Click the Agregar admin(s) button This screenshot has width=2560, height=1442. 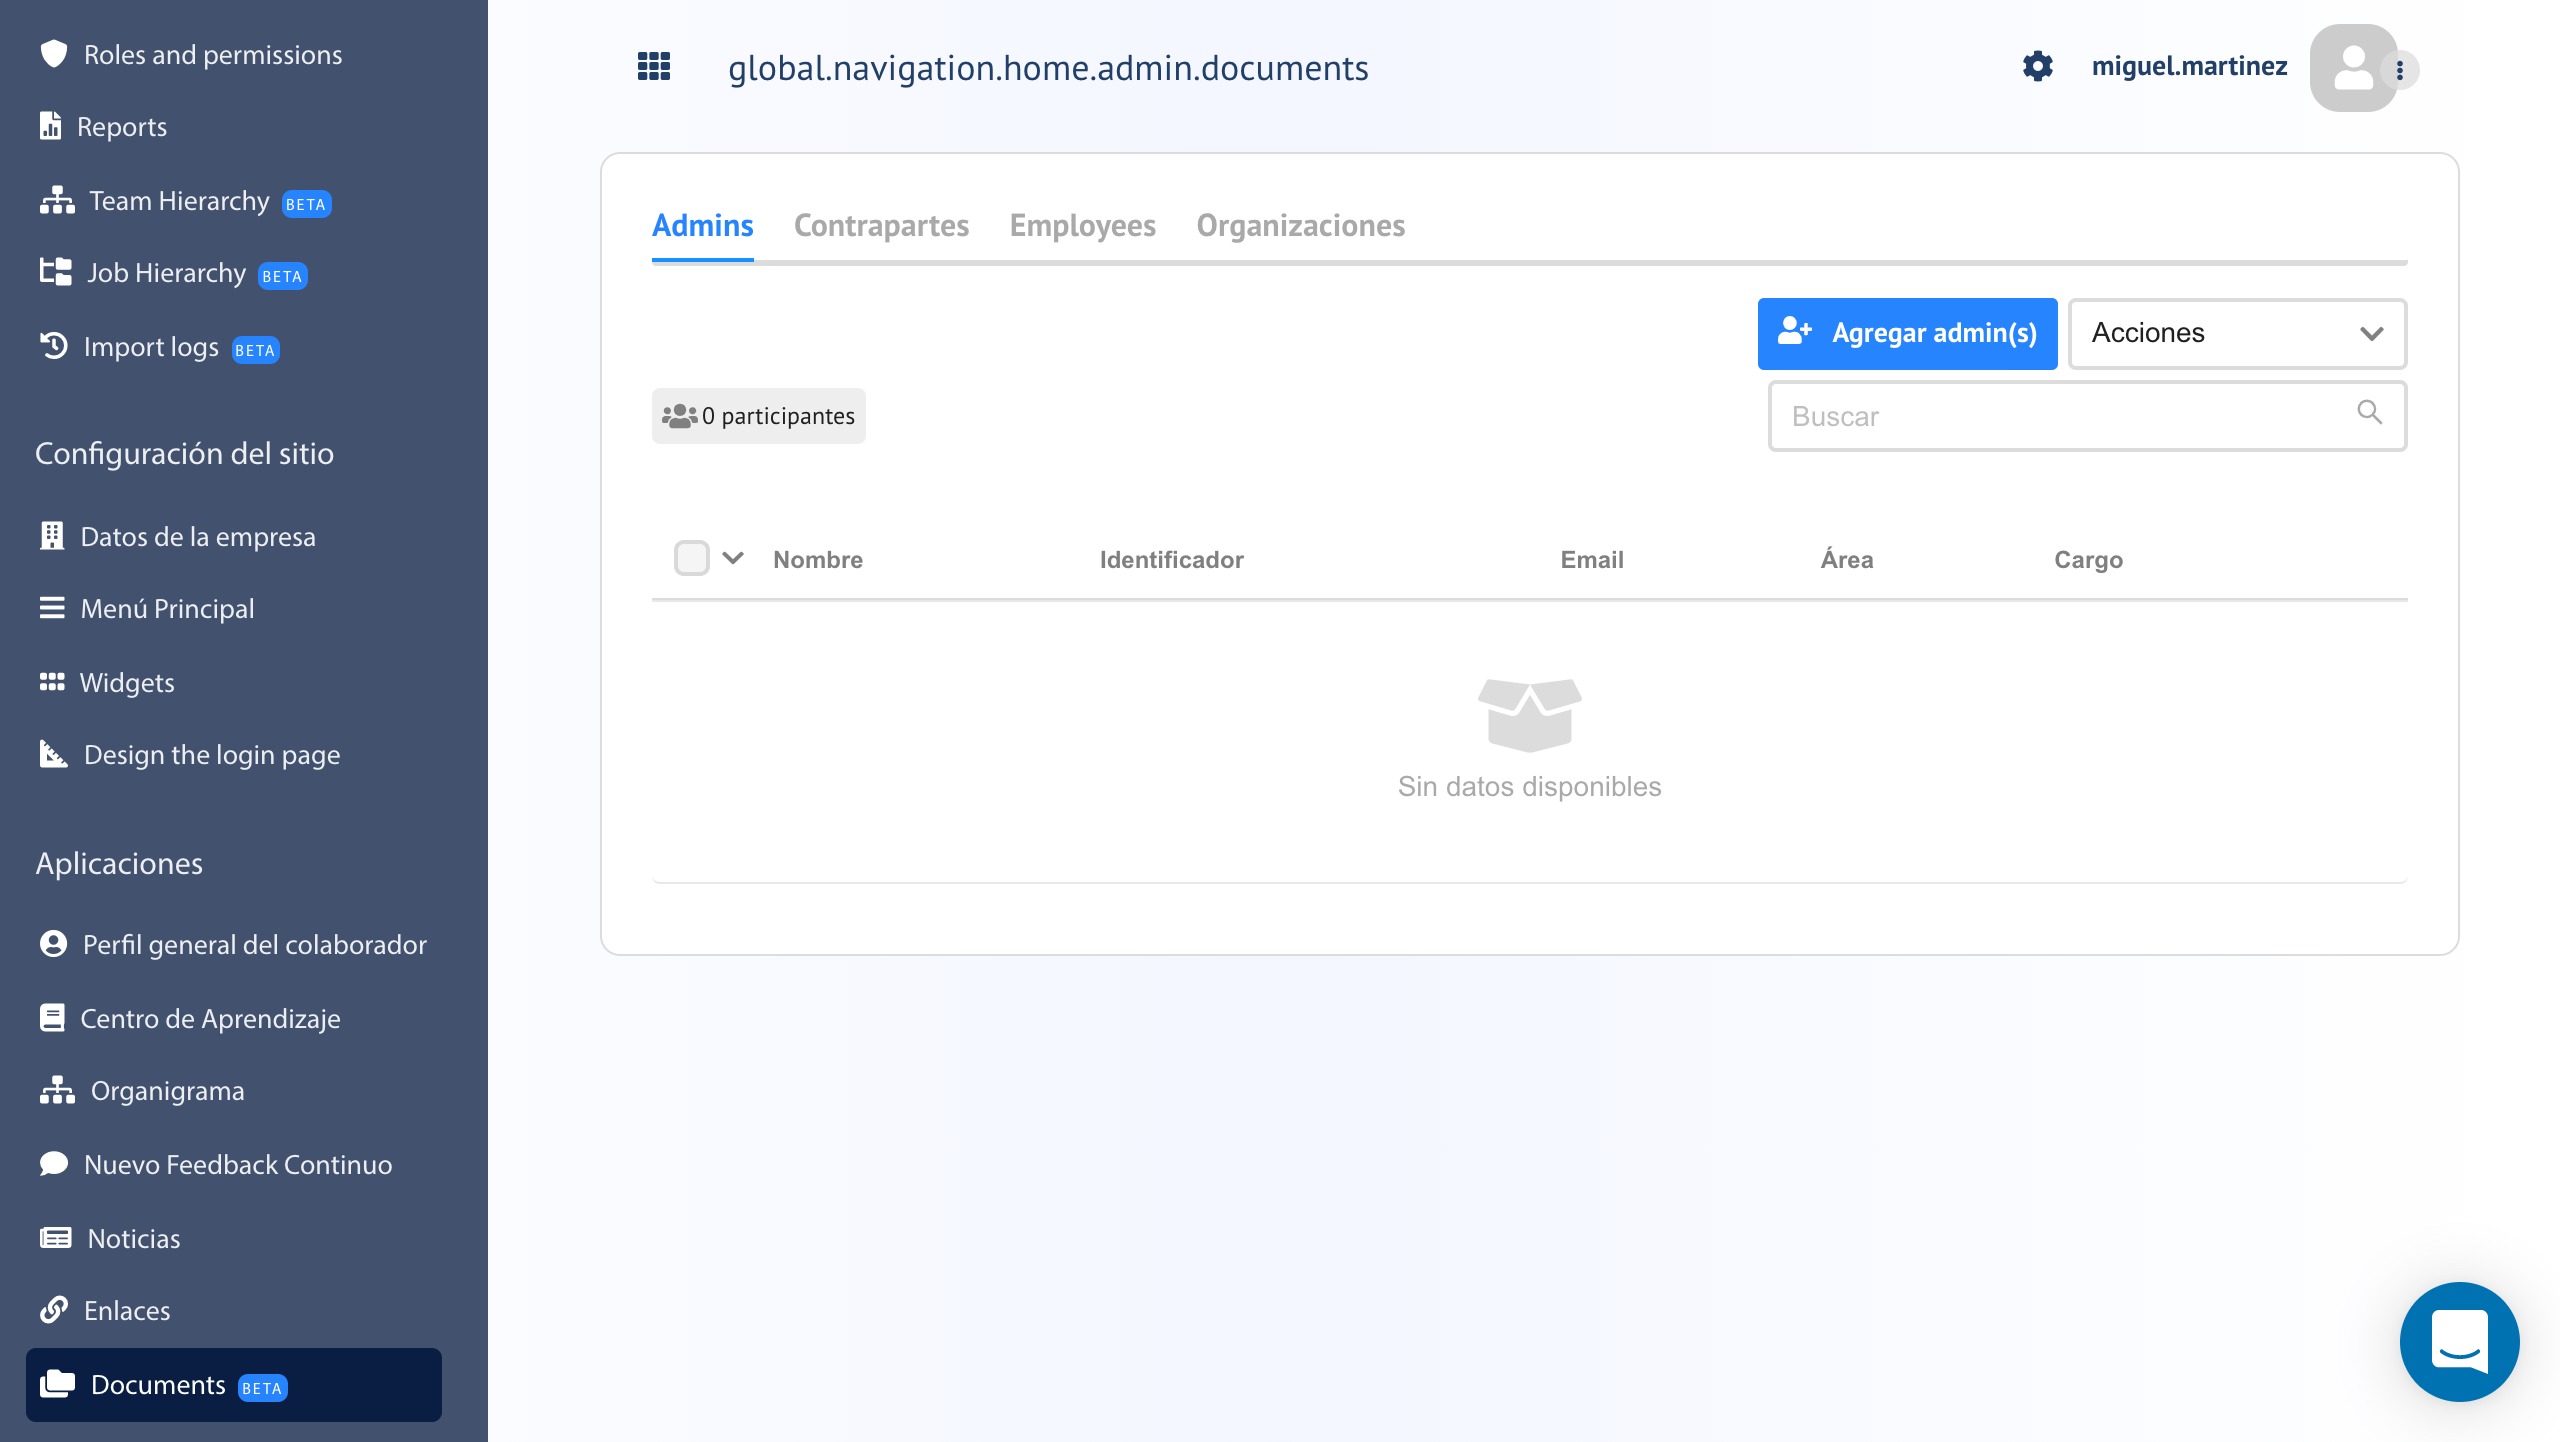1907,334
